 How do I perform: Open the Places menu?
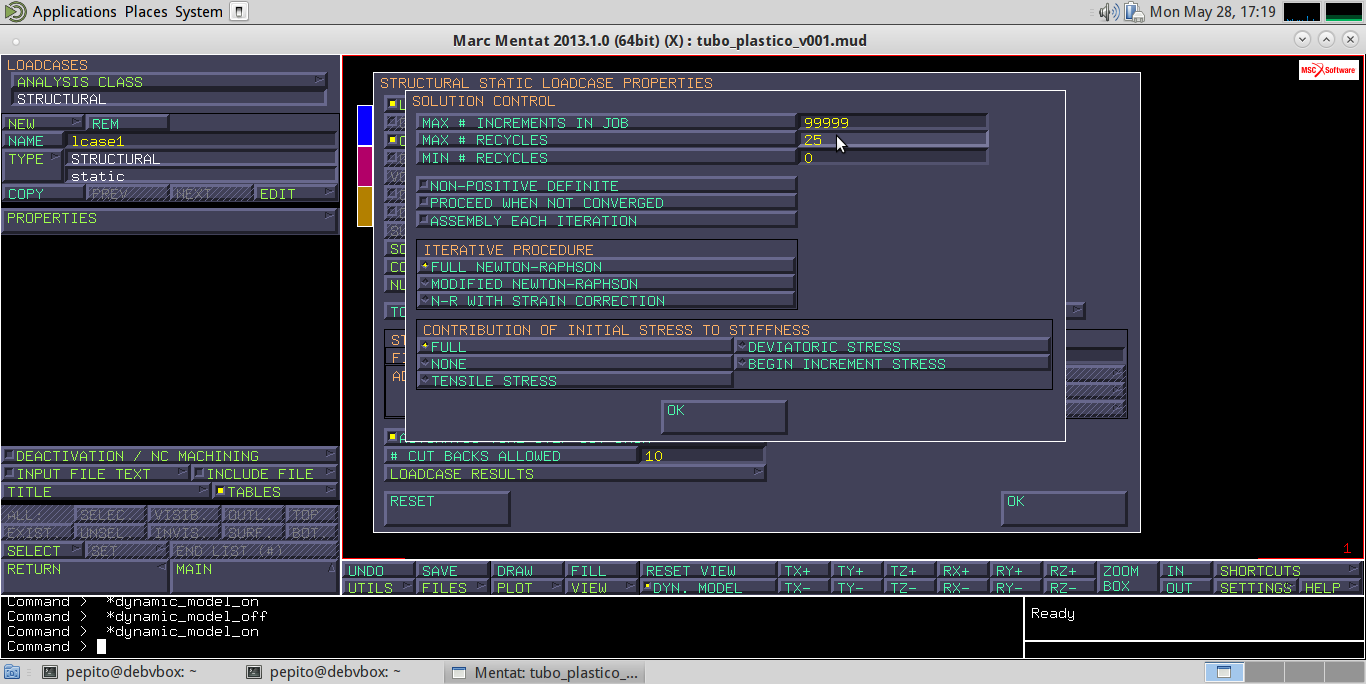coord(147,12)
